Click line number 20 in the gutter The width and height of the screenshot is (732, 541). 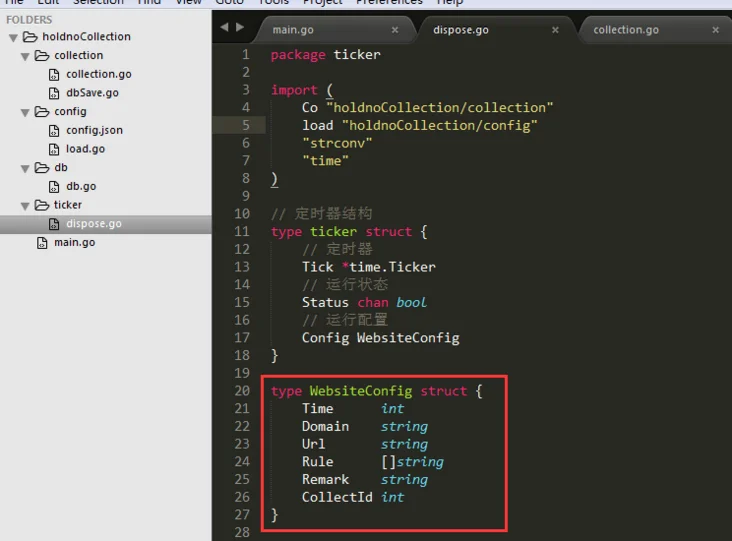(x=242, y=390)
